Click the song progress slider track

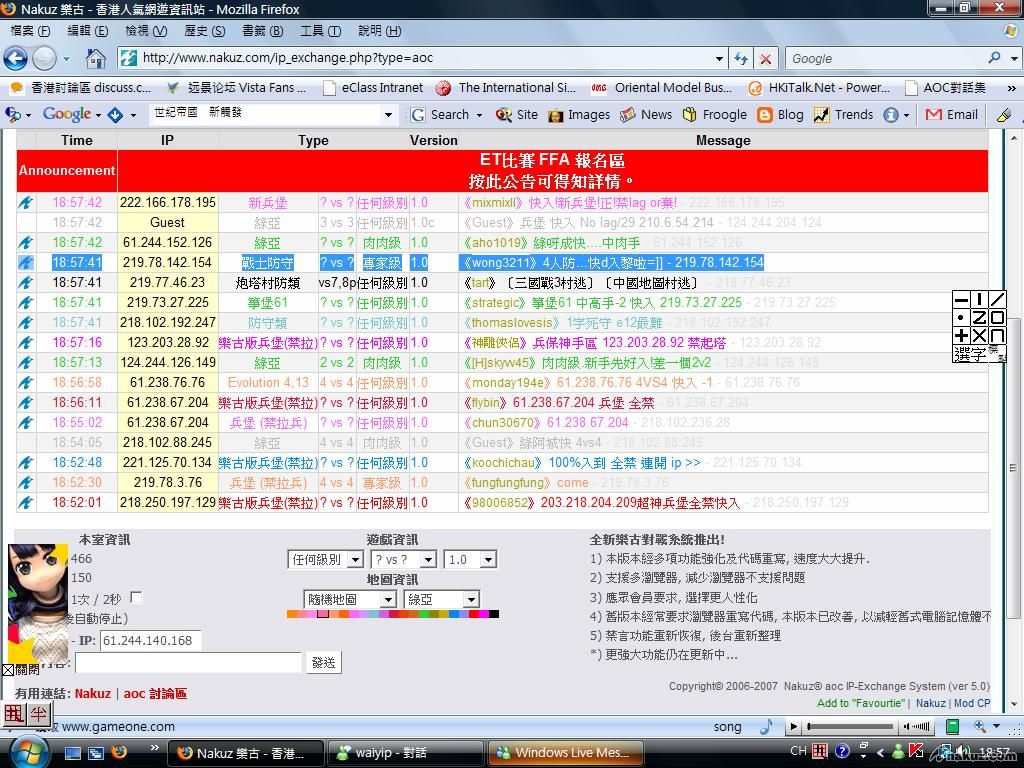(850, 726)
